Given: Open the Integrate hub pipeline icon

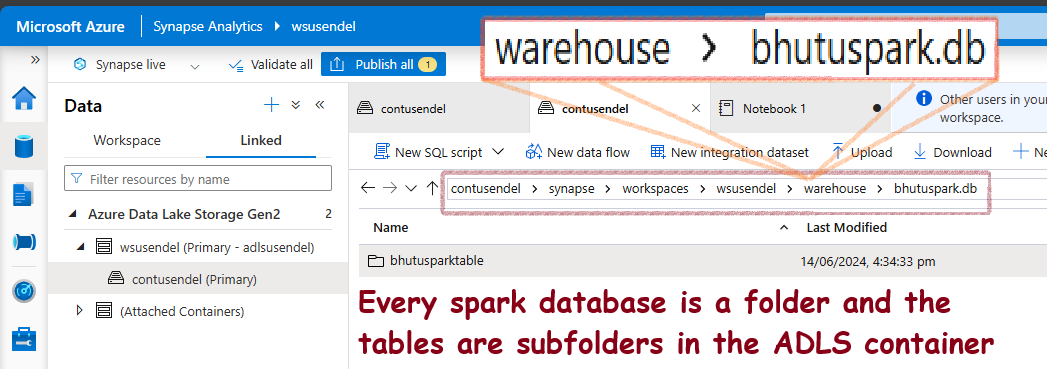Looking at the screenshot, I should coord(24,242).
